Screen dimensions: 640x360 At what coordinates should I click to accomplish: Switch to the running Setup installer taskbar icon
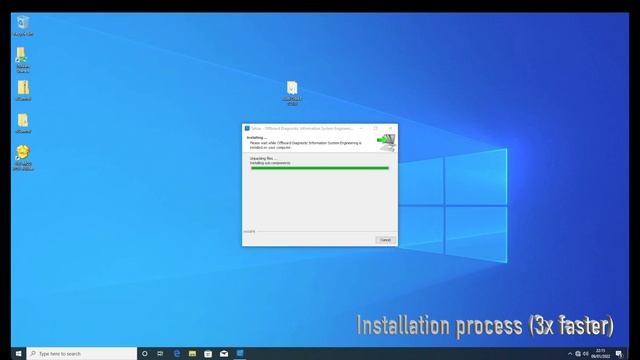click(x=240, y=353)
